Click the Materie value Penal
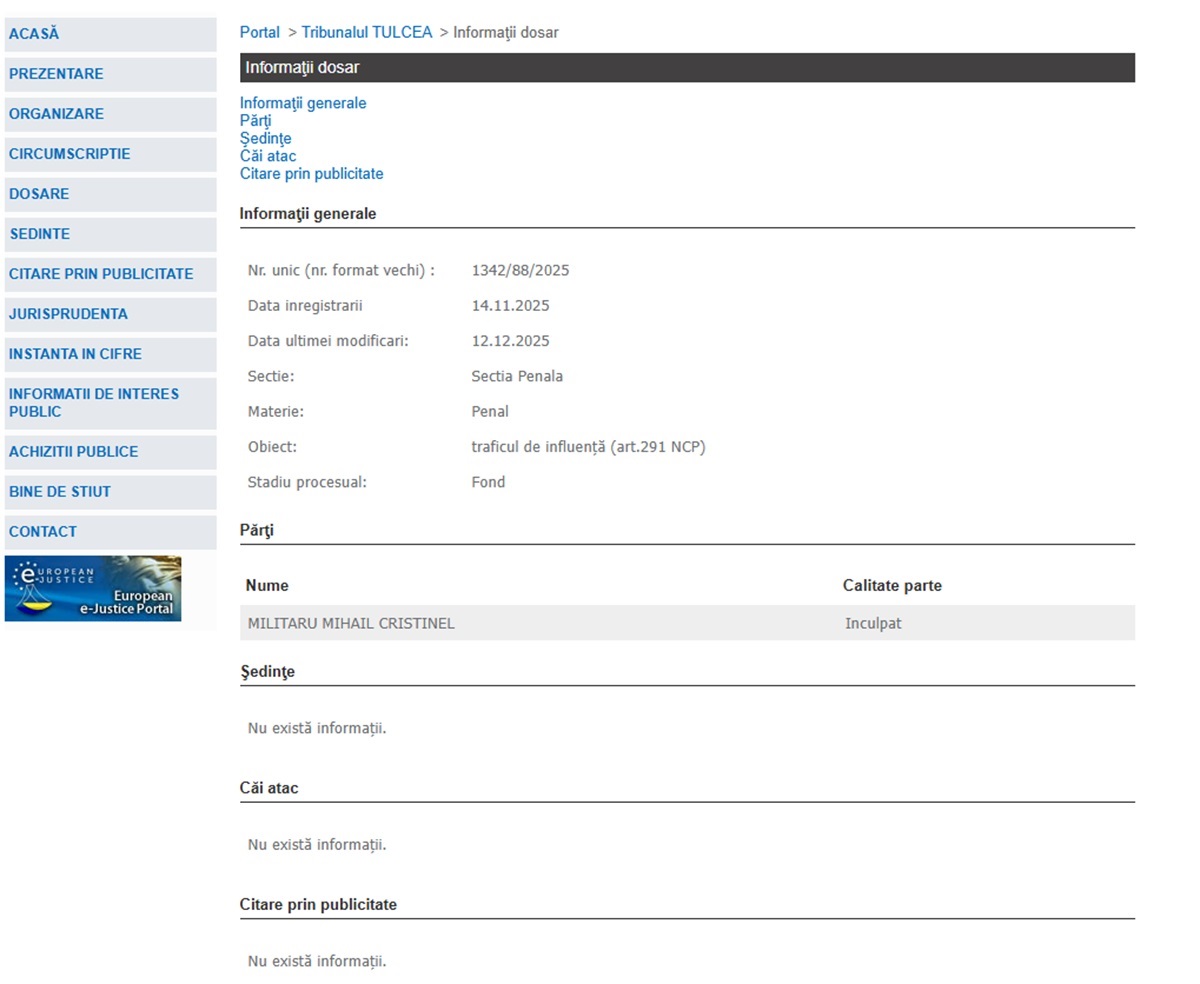 [490, 411]
